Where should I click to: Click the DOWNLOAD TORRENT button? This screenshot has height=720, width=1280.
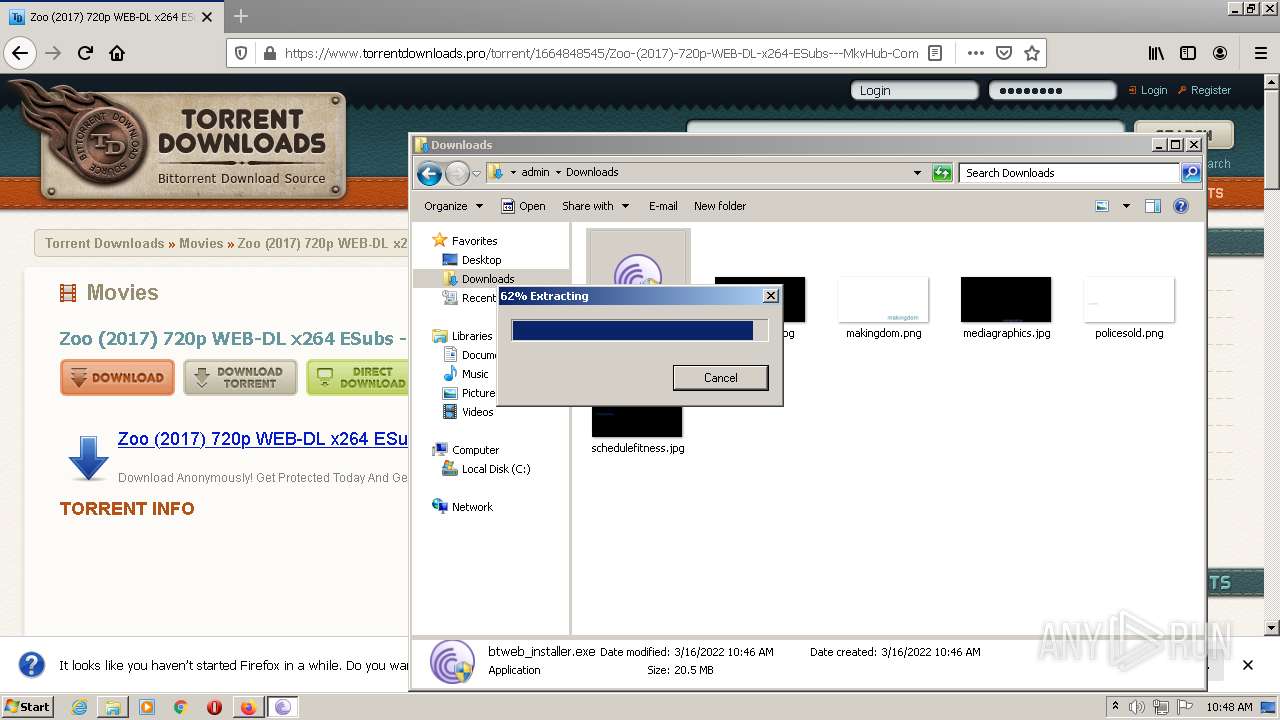tap(240, 377)
